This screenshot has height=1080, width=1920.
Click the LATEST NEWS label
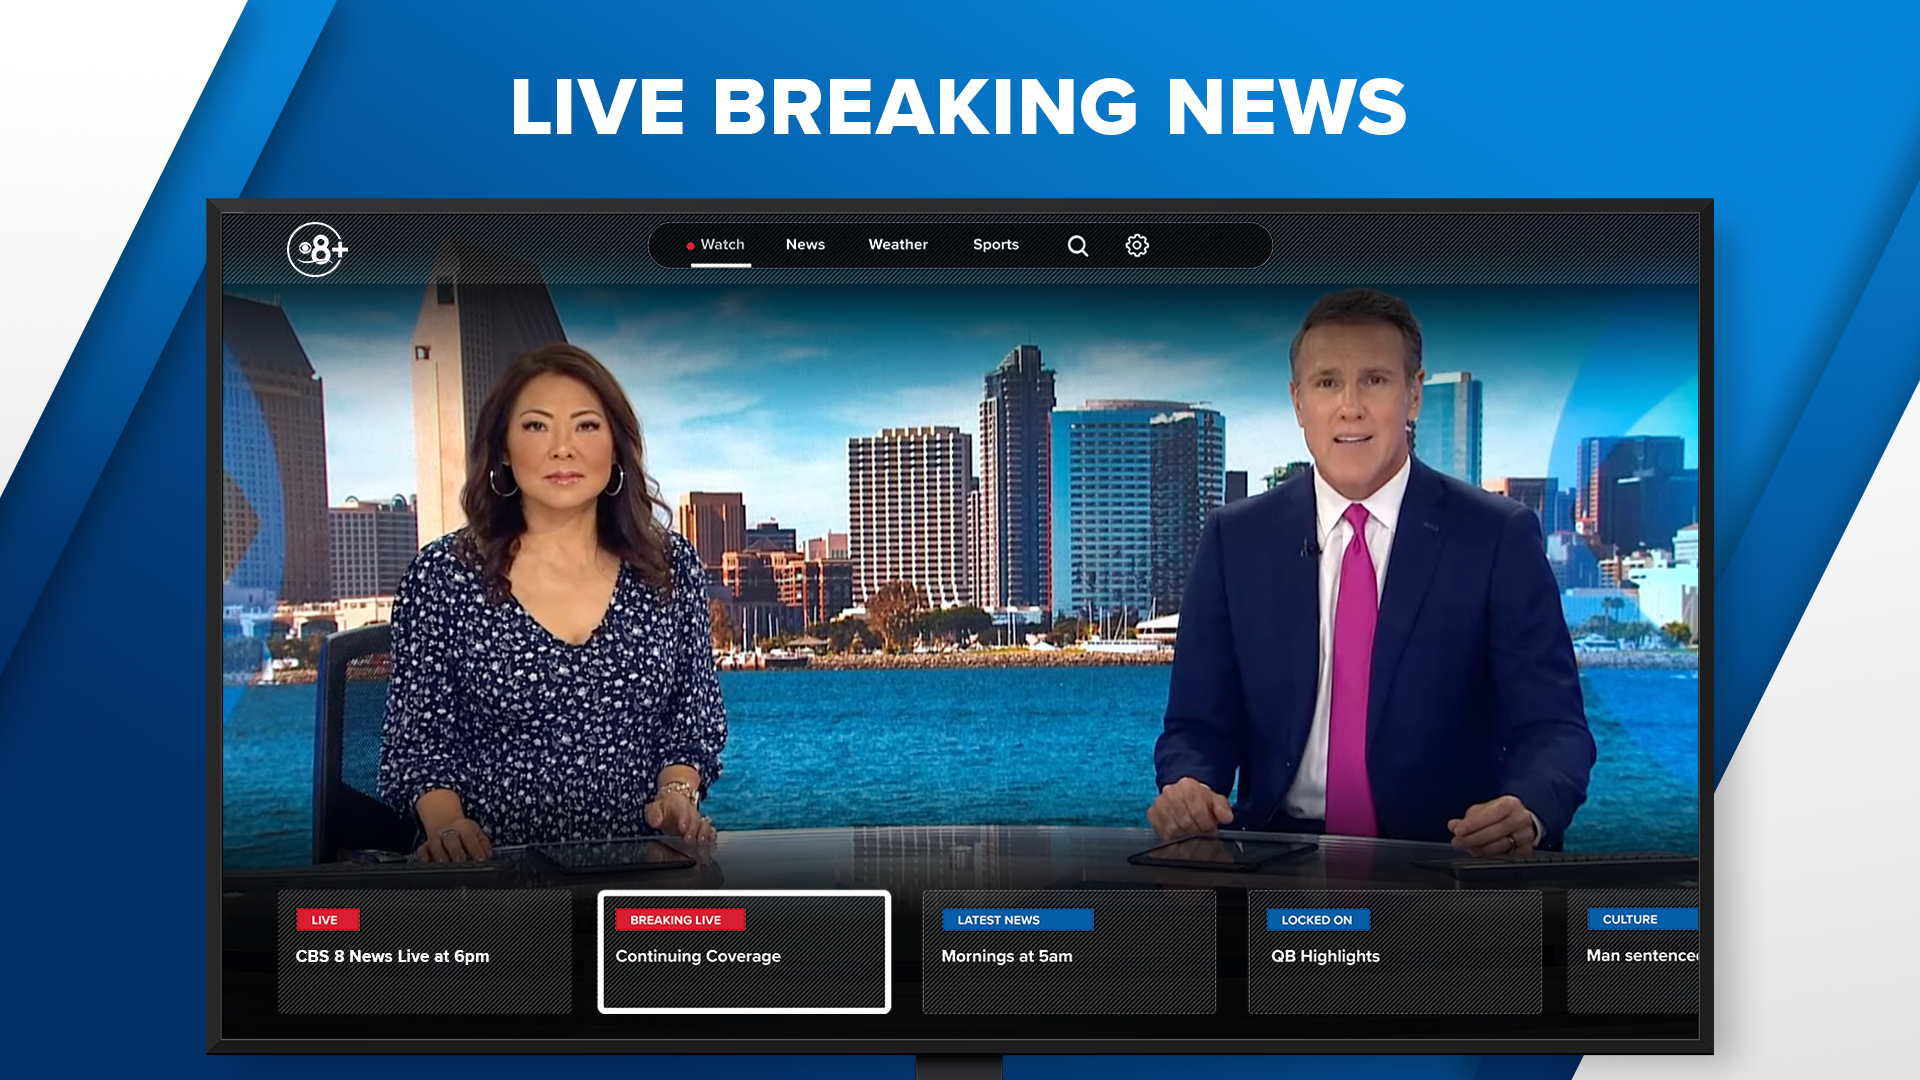pos(1018,920)
